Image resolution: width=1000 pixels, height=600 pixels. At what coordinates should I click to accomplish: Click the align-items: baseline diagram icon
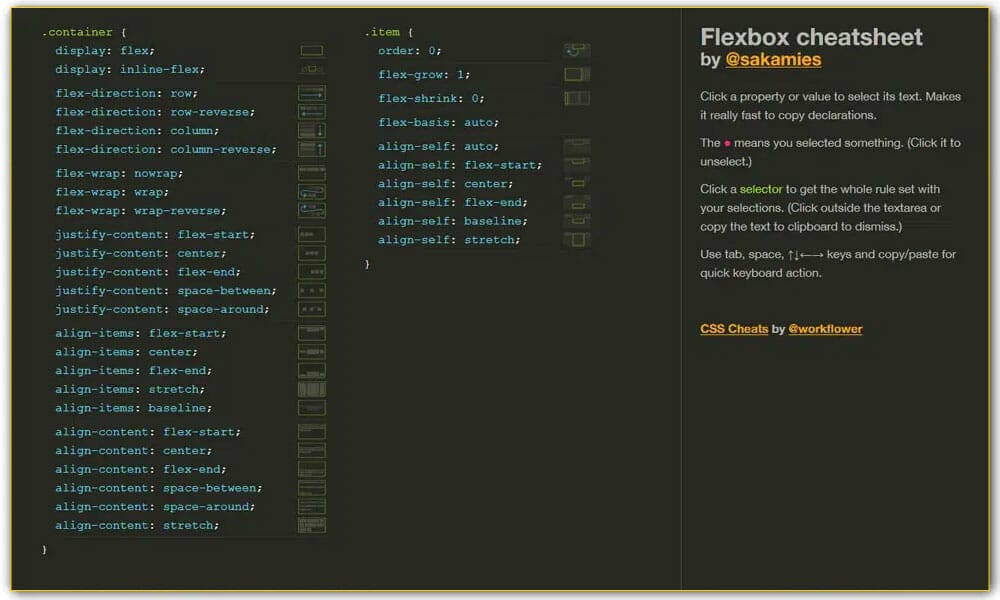[x=310, y=407]
